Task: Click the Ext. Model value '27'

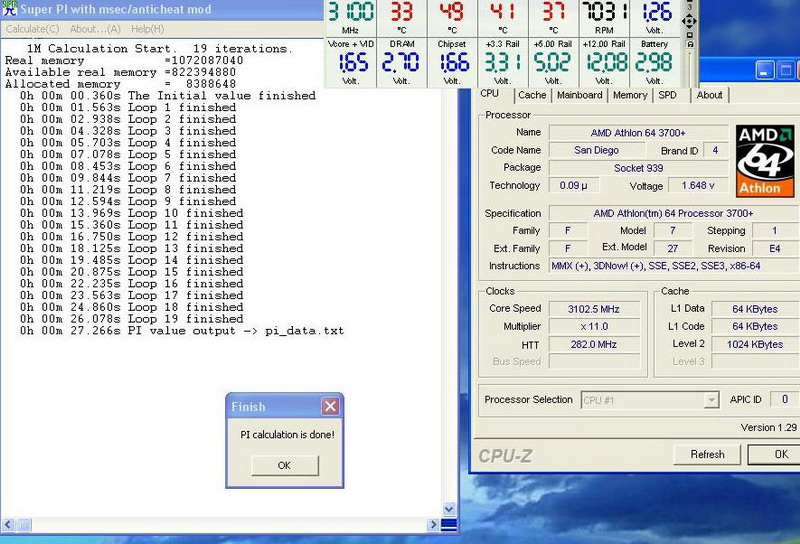Action: (x=672, y=249)
